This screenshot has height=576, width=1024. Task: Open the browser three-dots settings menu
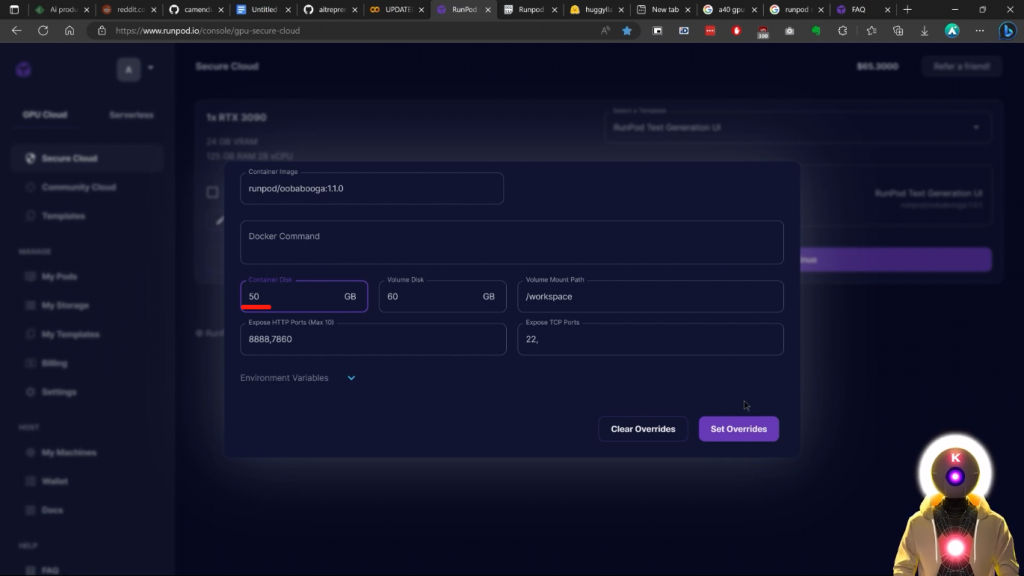click(x=980, y=31)
